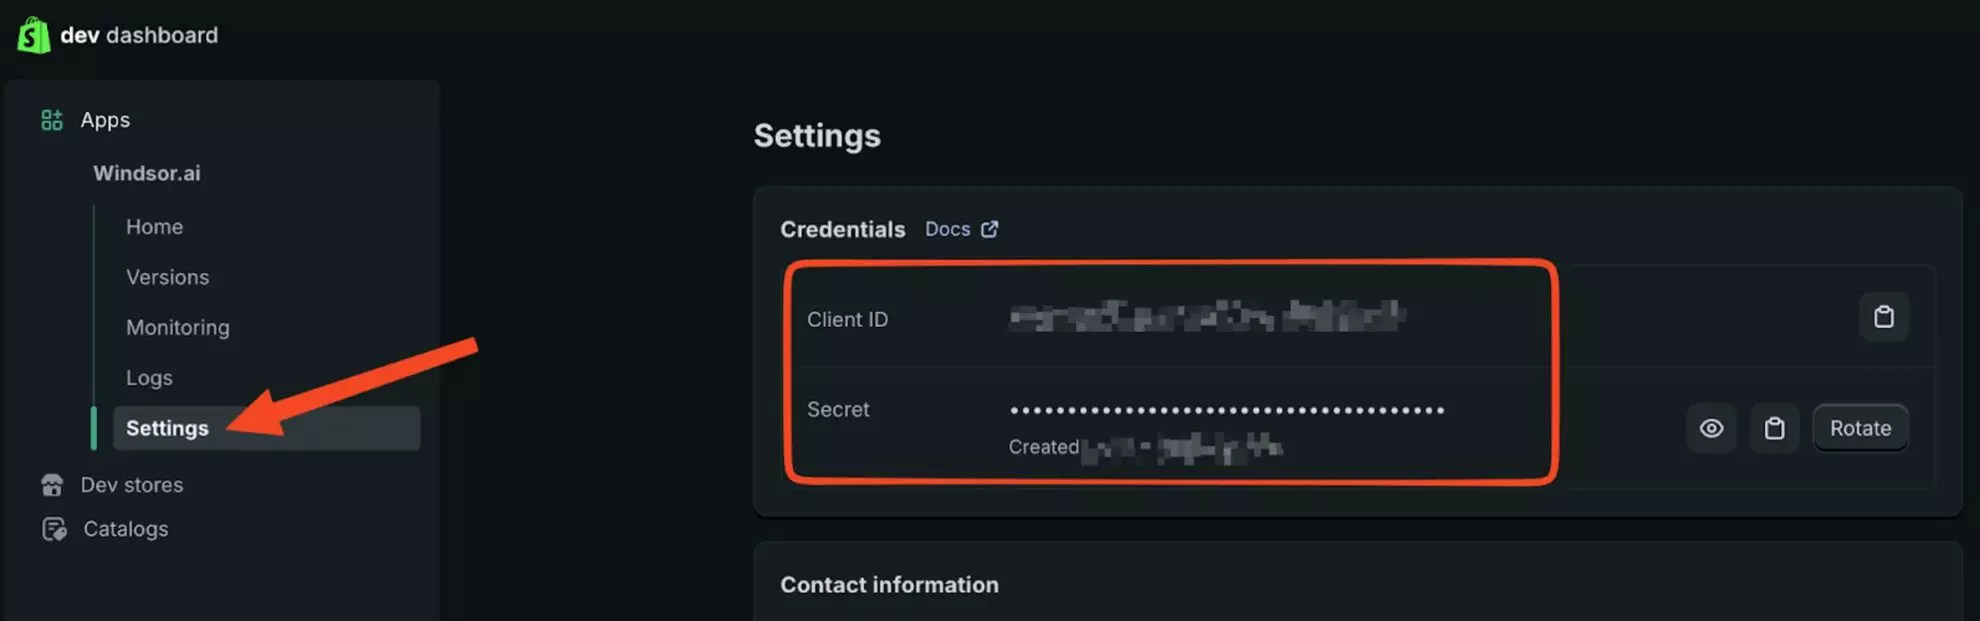This screenshot has height=621, width=1980.
Task: Open the credentials Docs link
Action: pyautogui.click(x=946, y=228)
